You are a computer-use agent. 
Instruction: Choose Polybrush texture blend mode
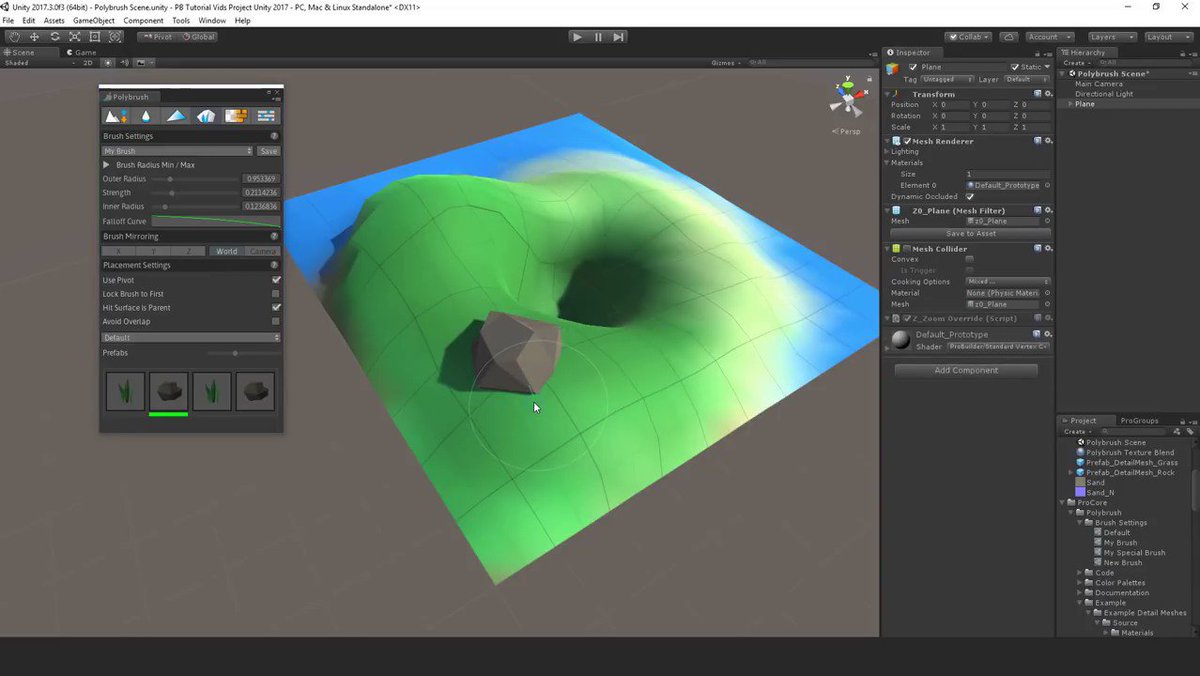[236, 116]
